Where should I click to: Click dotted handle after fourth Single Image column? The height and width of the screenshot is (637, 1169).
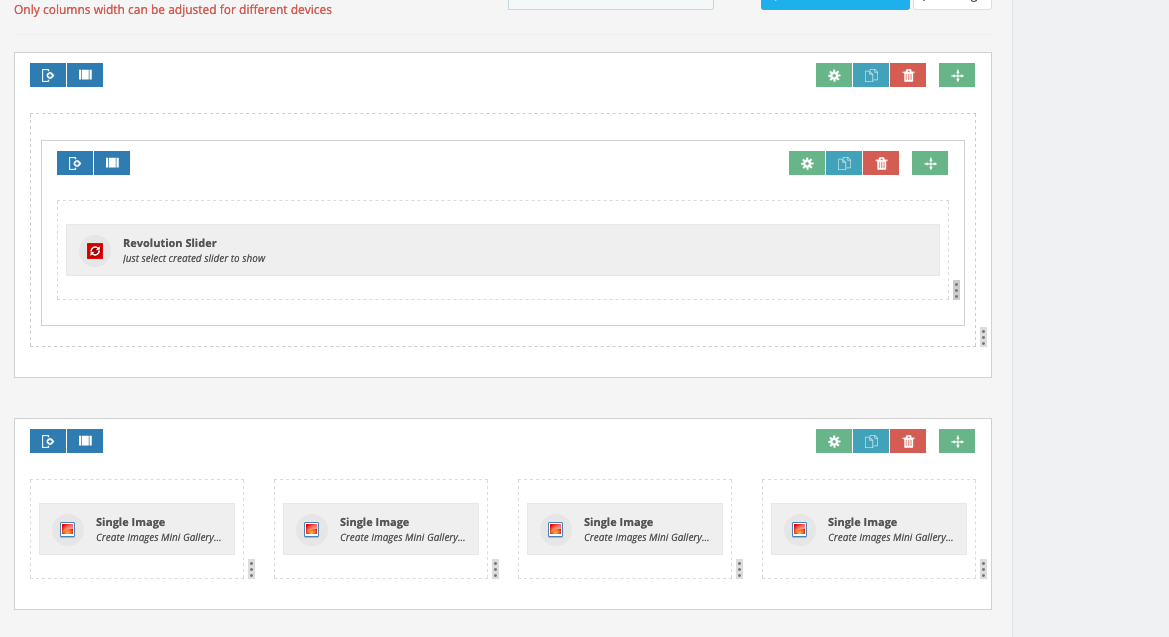point(983,569)
